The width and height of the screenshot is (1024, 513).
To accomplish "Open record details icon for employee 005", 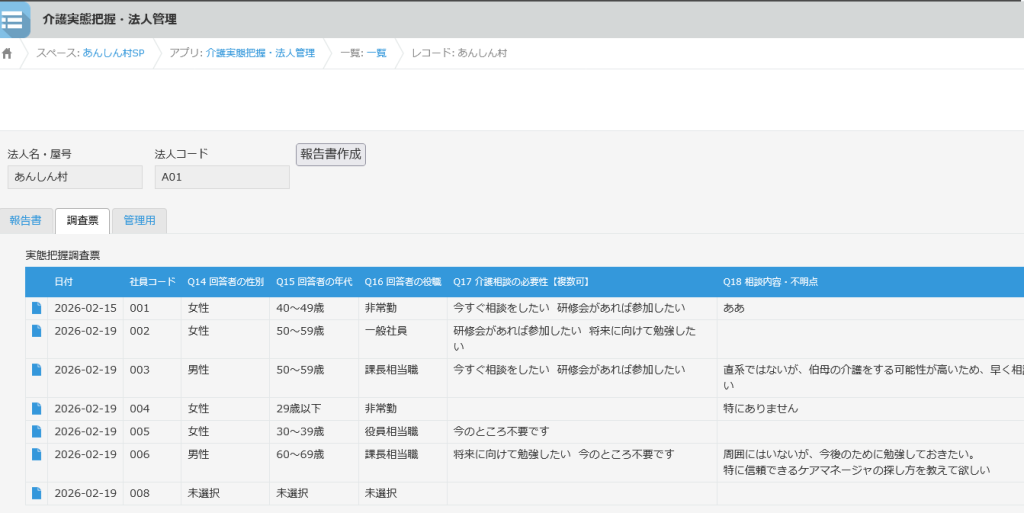I will [37, 432].
